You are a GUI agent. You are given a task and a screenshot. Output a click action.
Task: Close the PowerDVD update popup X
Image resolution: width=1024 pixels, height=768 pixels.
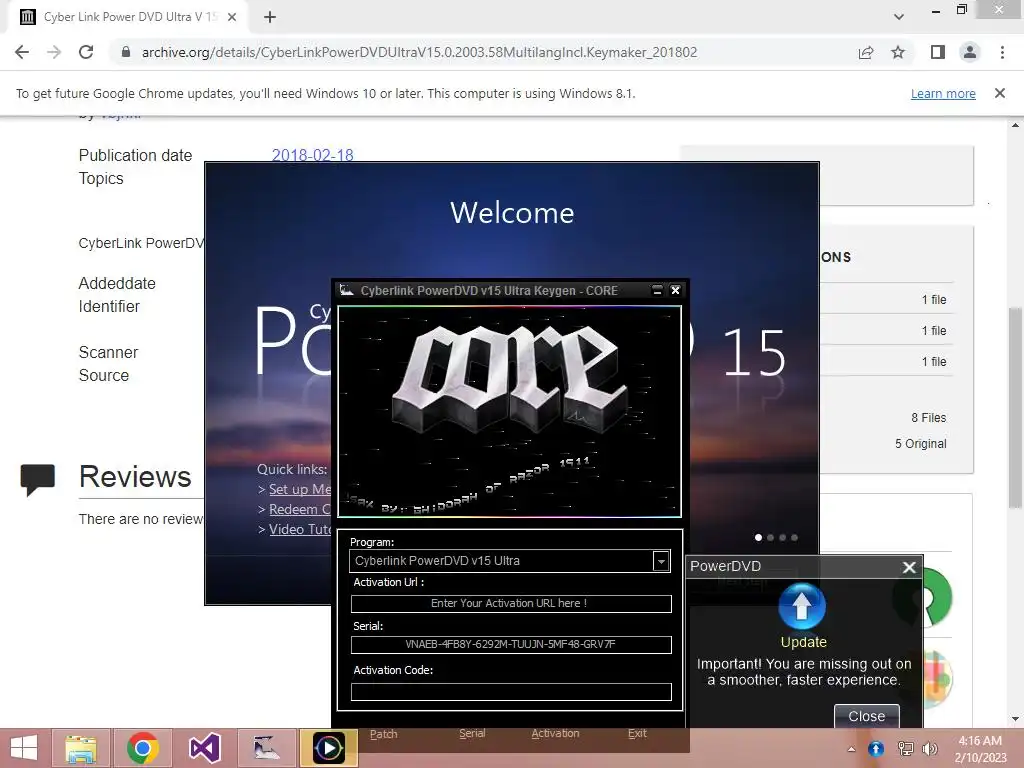[909, 567]
